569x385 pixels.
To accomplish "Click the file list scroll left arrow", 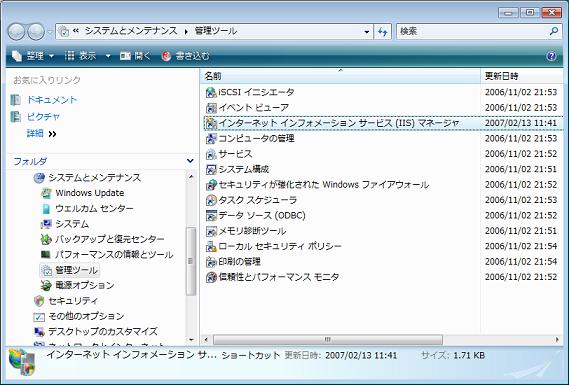I will (206, 340).
